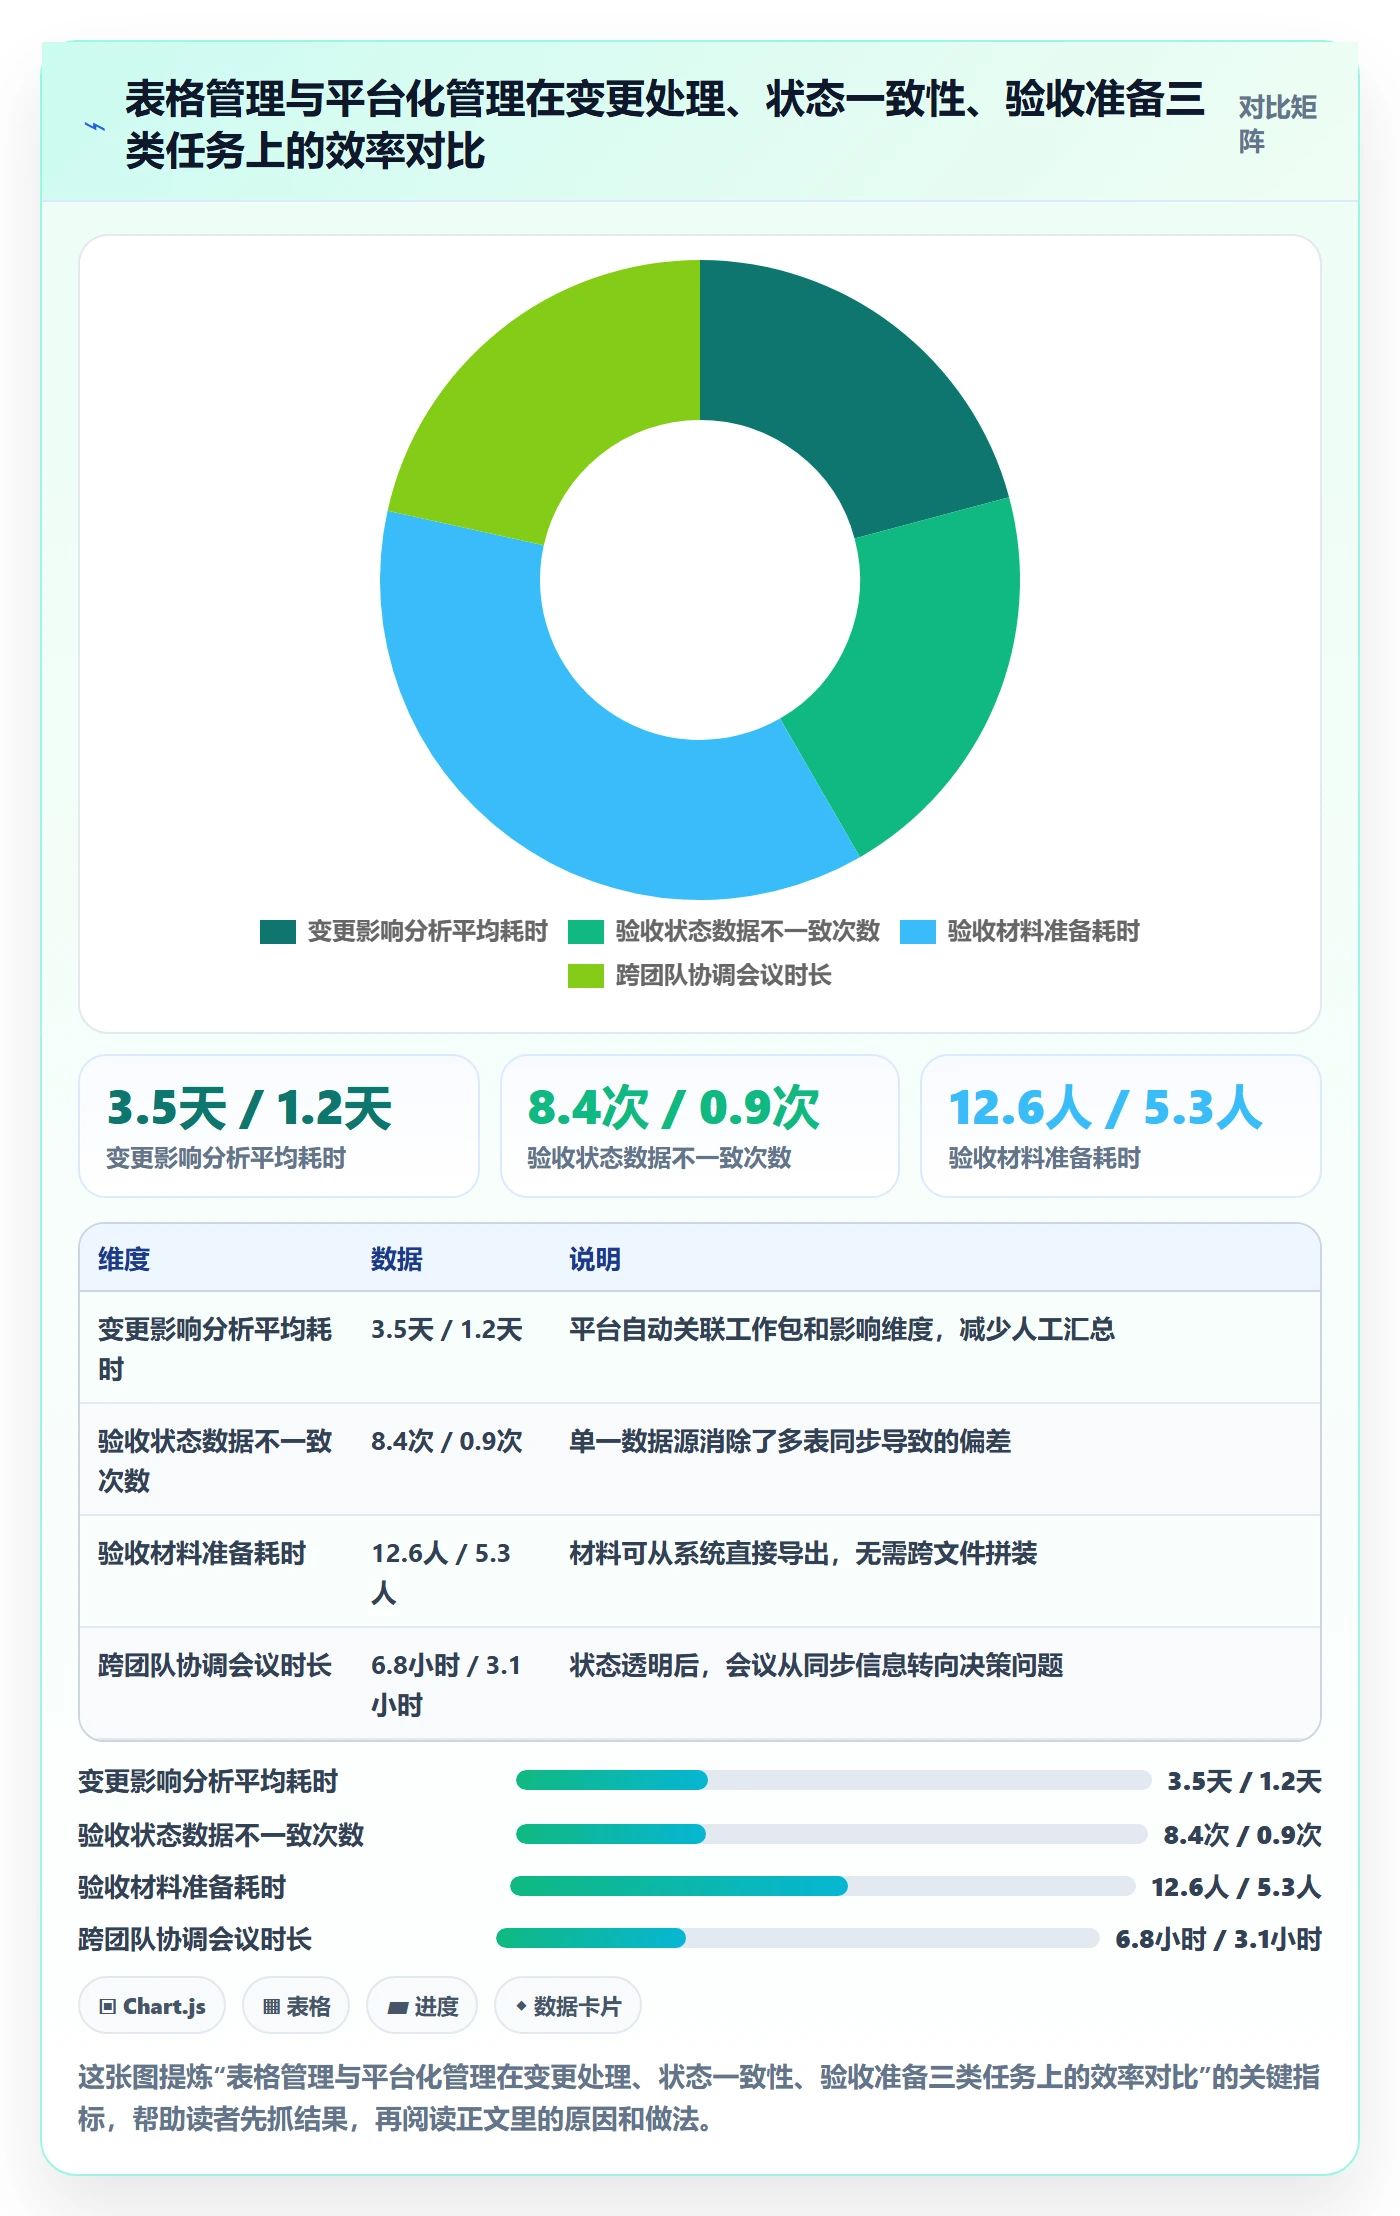This screenshot has height=2216, width=1400.
Task: Open the 8.4次 / 0.9次 data card
Action: click(700, 1126)
